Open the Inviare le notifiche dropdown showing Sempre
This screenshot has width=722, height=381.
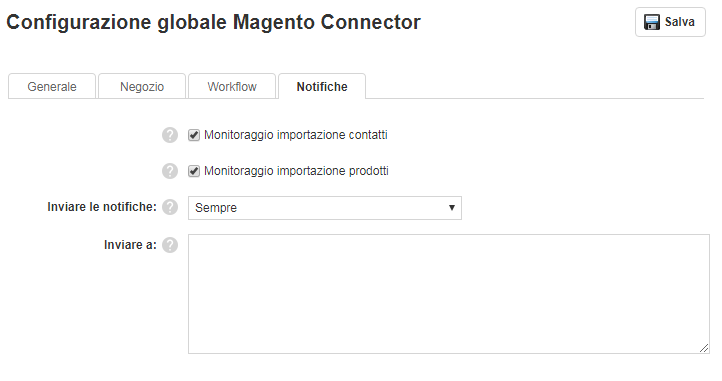325,208
